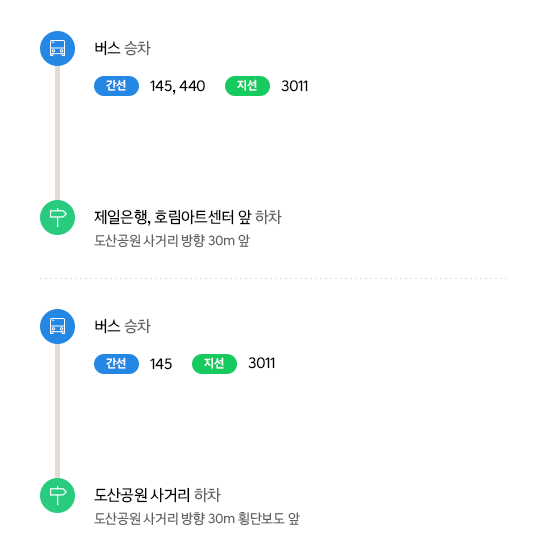Click the bus numbers 145, 440

pos(177,86)
